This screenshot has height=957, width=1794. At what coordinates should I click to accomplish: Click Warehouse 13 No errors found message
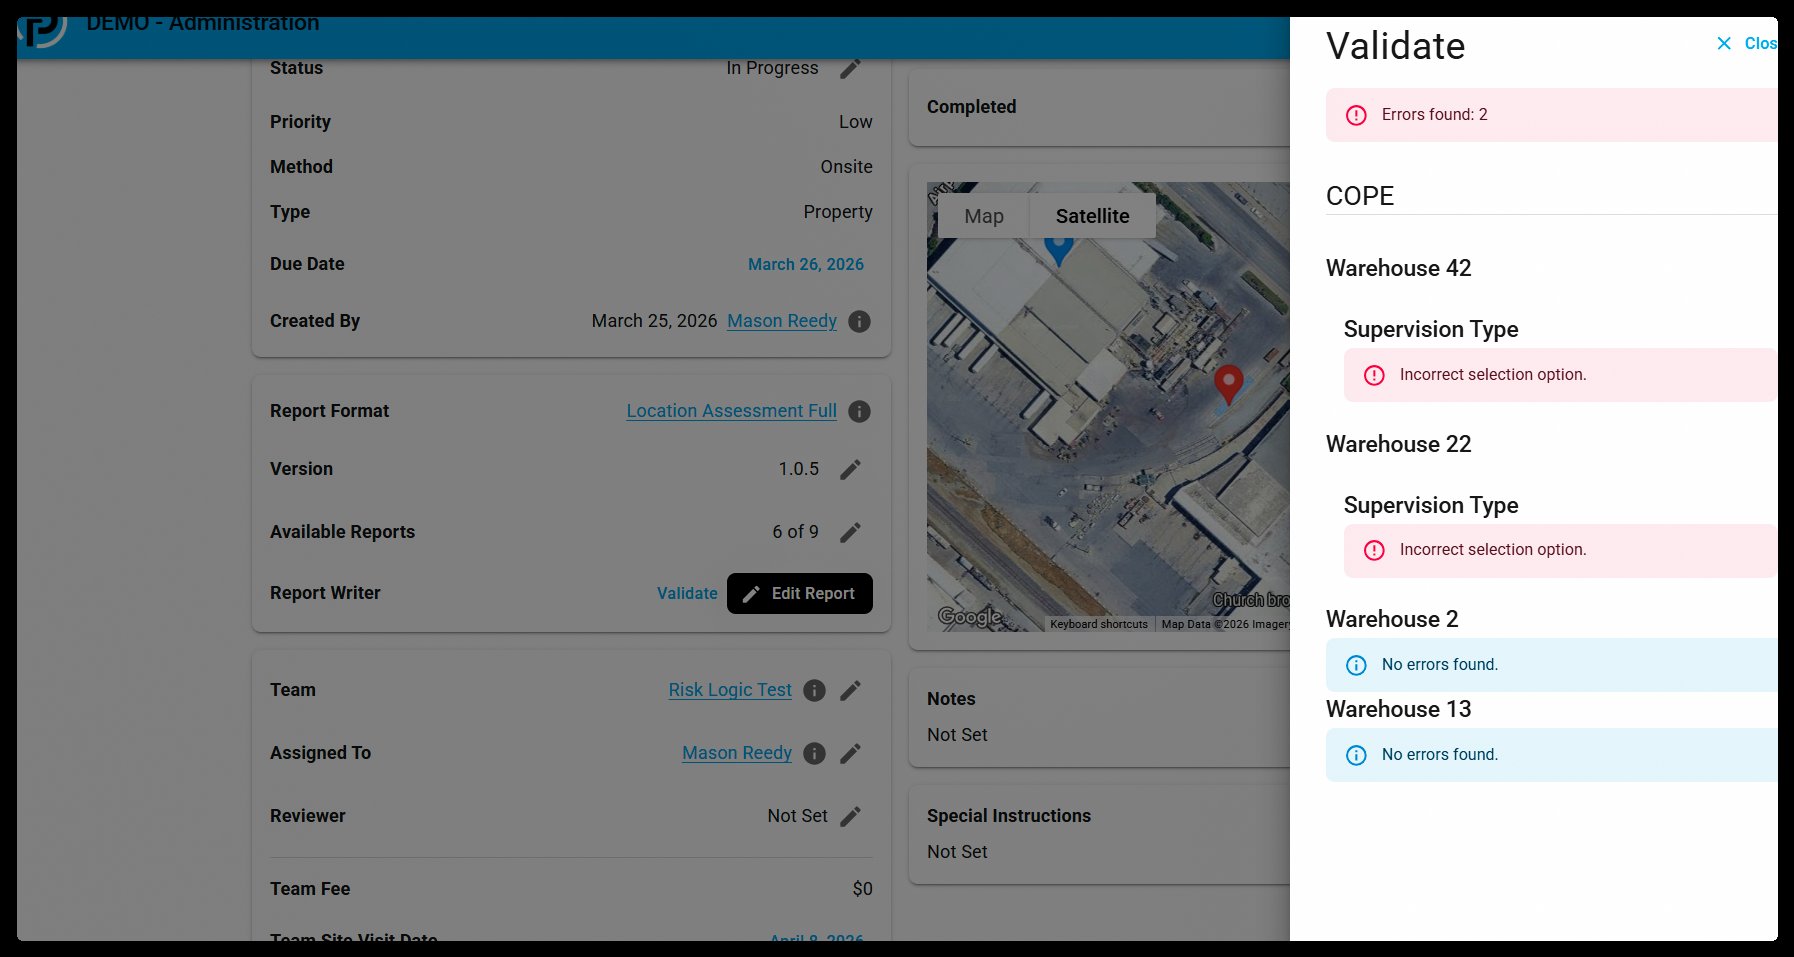point(1552,755)
